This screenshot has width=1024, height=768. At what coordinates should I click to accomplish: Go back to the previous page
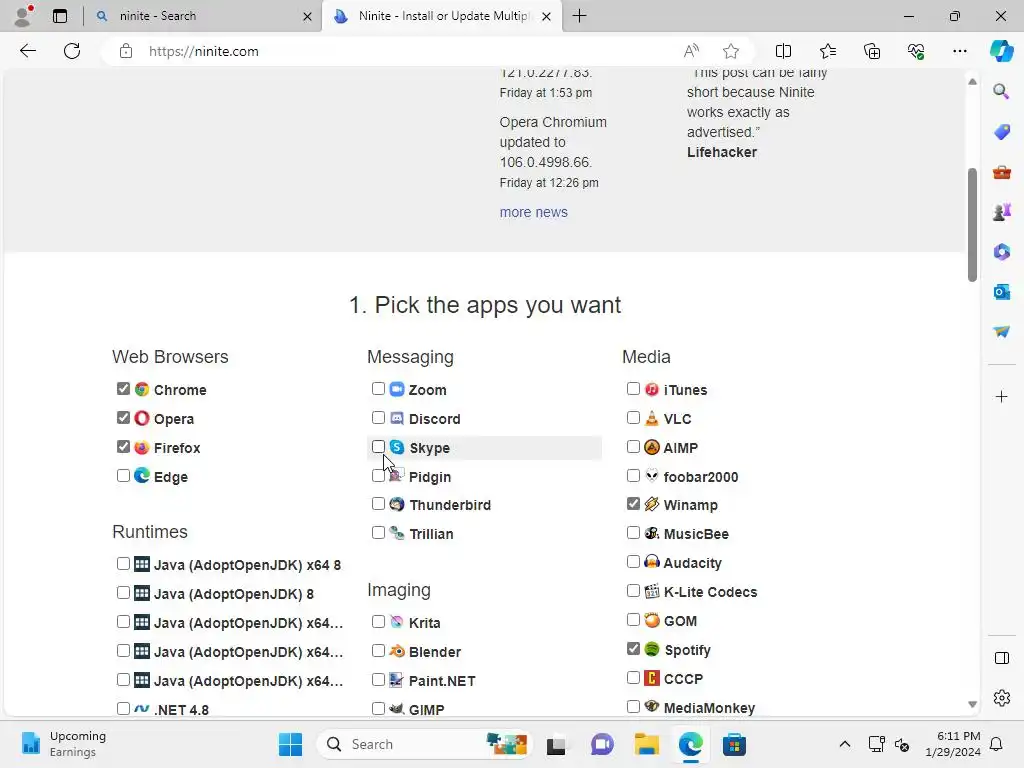(27, 51)
